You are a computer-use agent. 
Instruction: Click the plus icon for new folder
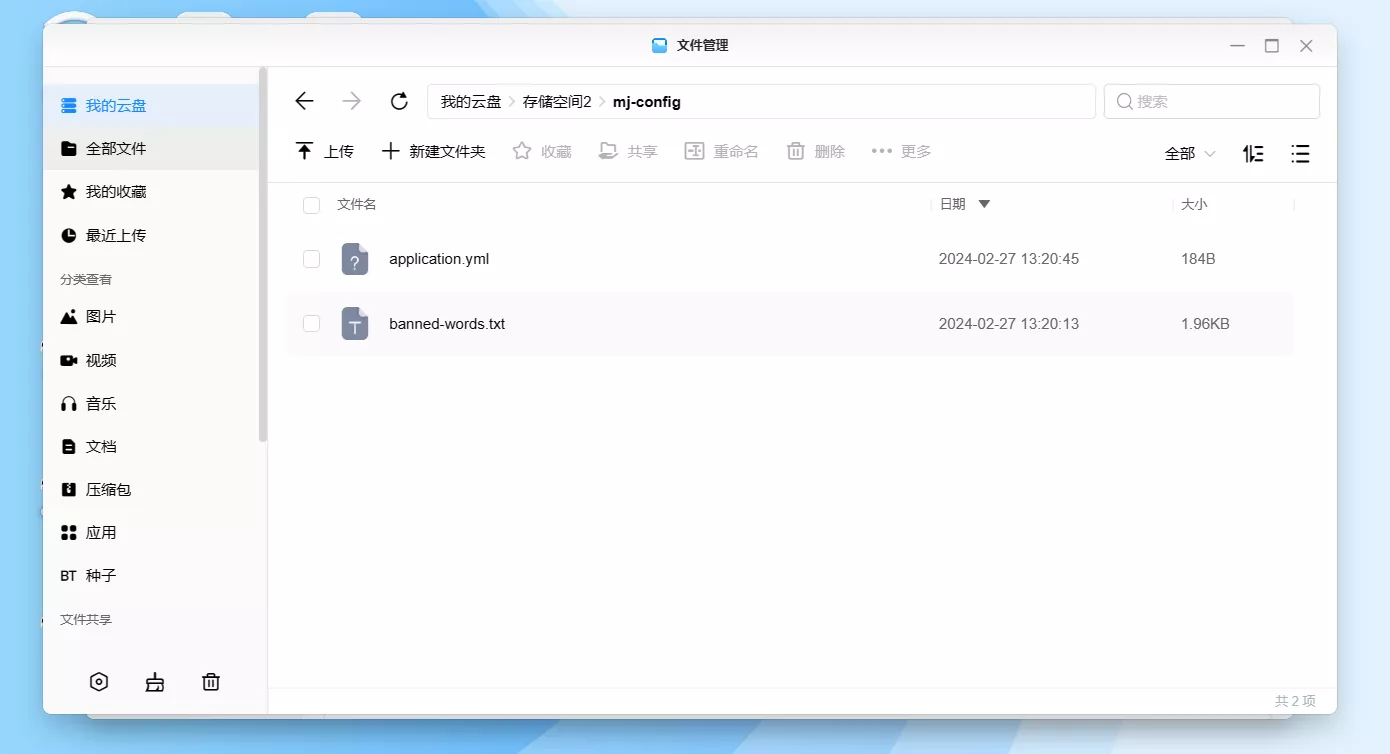tap(391, 151)
